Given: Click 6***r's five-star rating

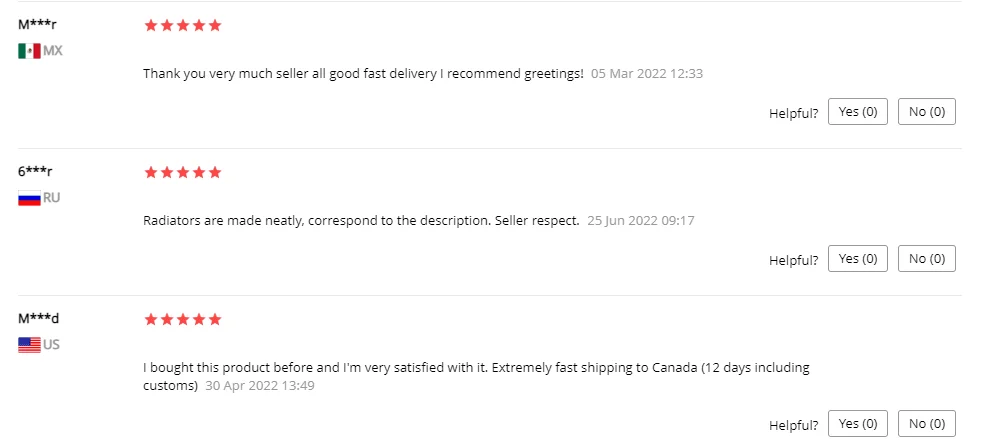Looking at the screenshot, I should [x=183, y=172].
